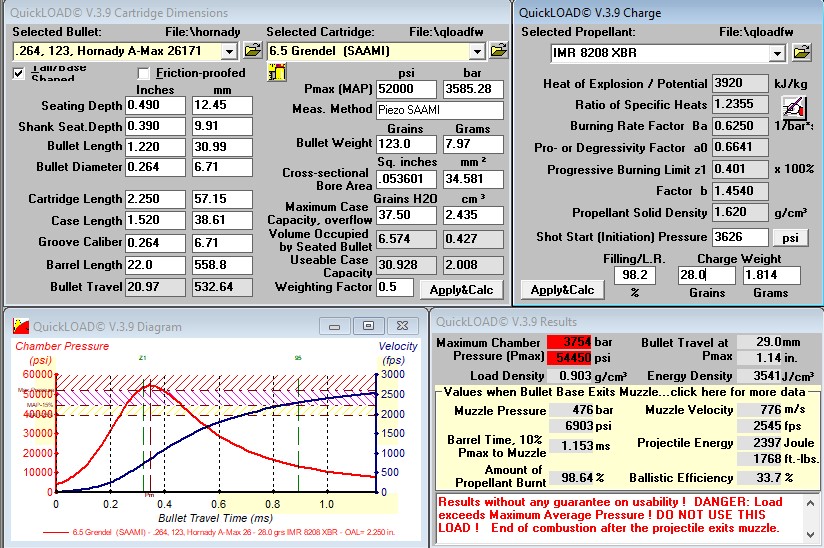Click the QuickLOAD Diagram window icon
Image resolution: width=824 pixels, height=548 pixels.
[21, 326]
